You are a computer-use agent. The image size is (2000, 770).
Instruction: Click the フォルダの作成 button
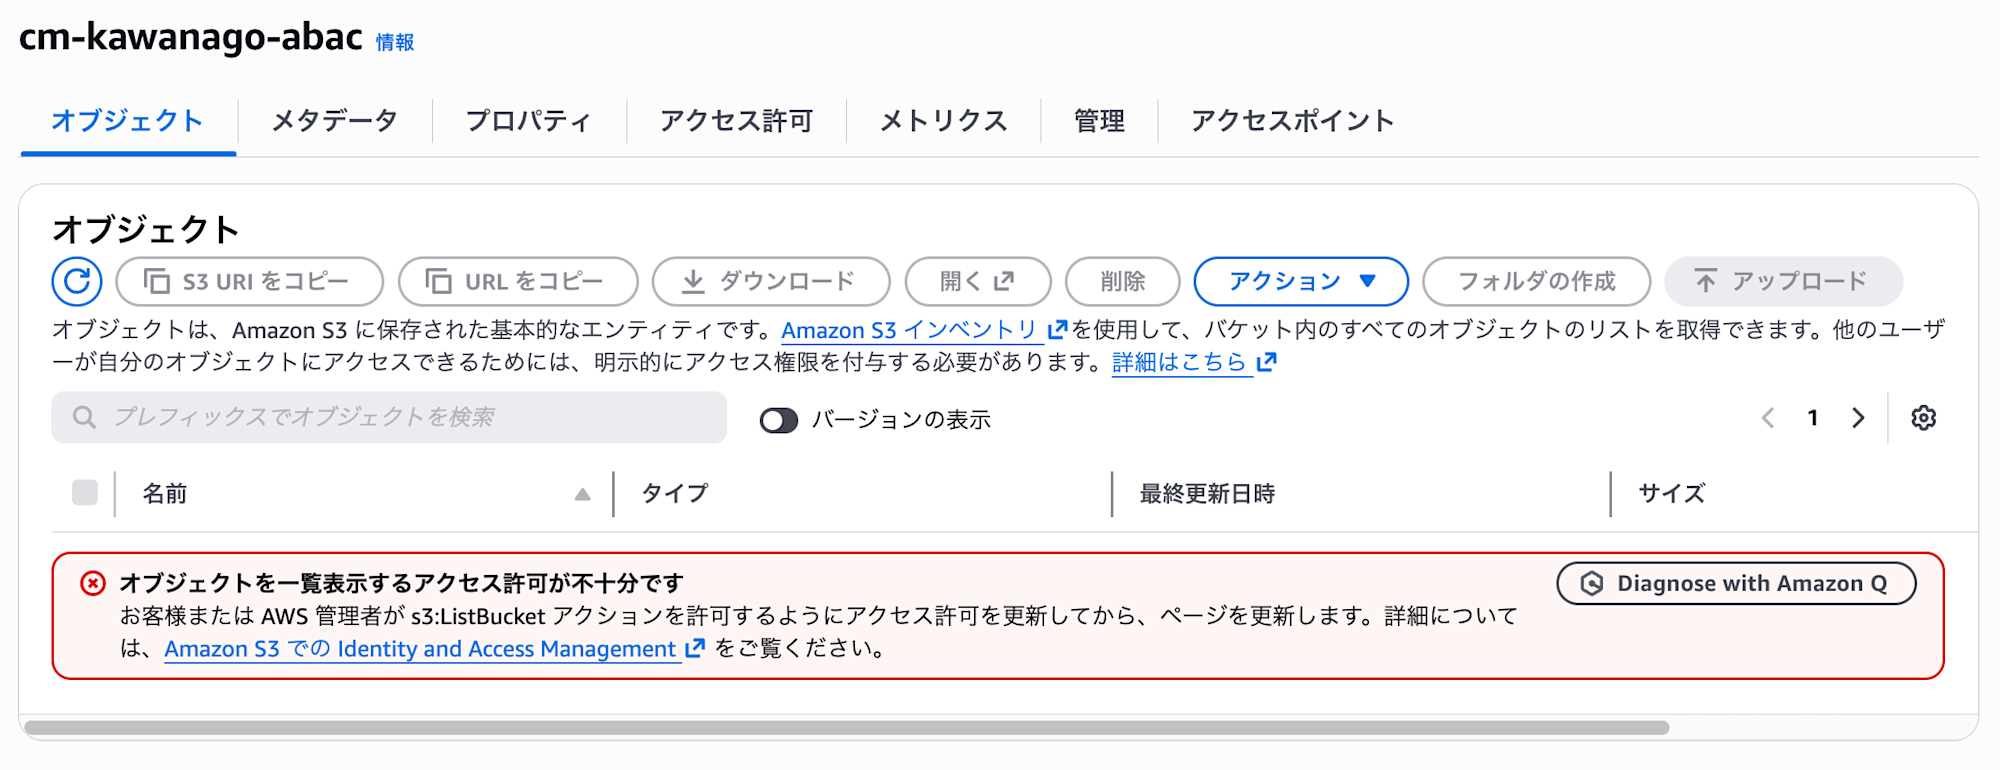1536,281
